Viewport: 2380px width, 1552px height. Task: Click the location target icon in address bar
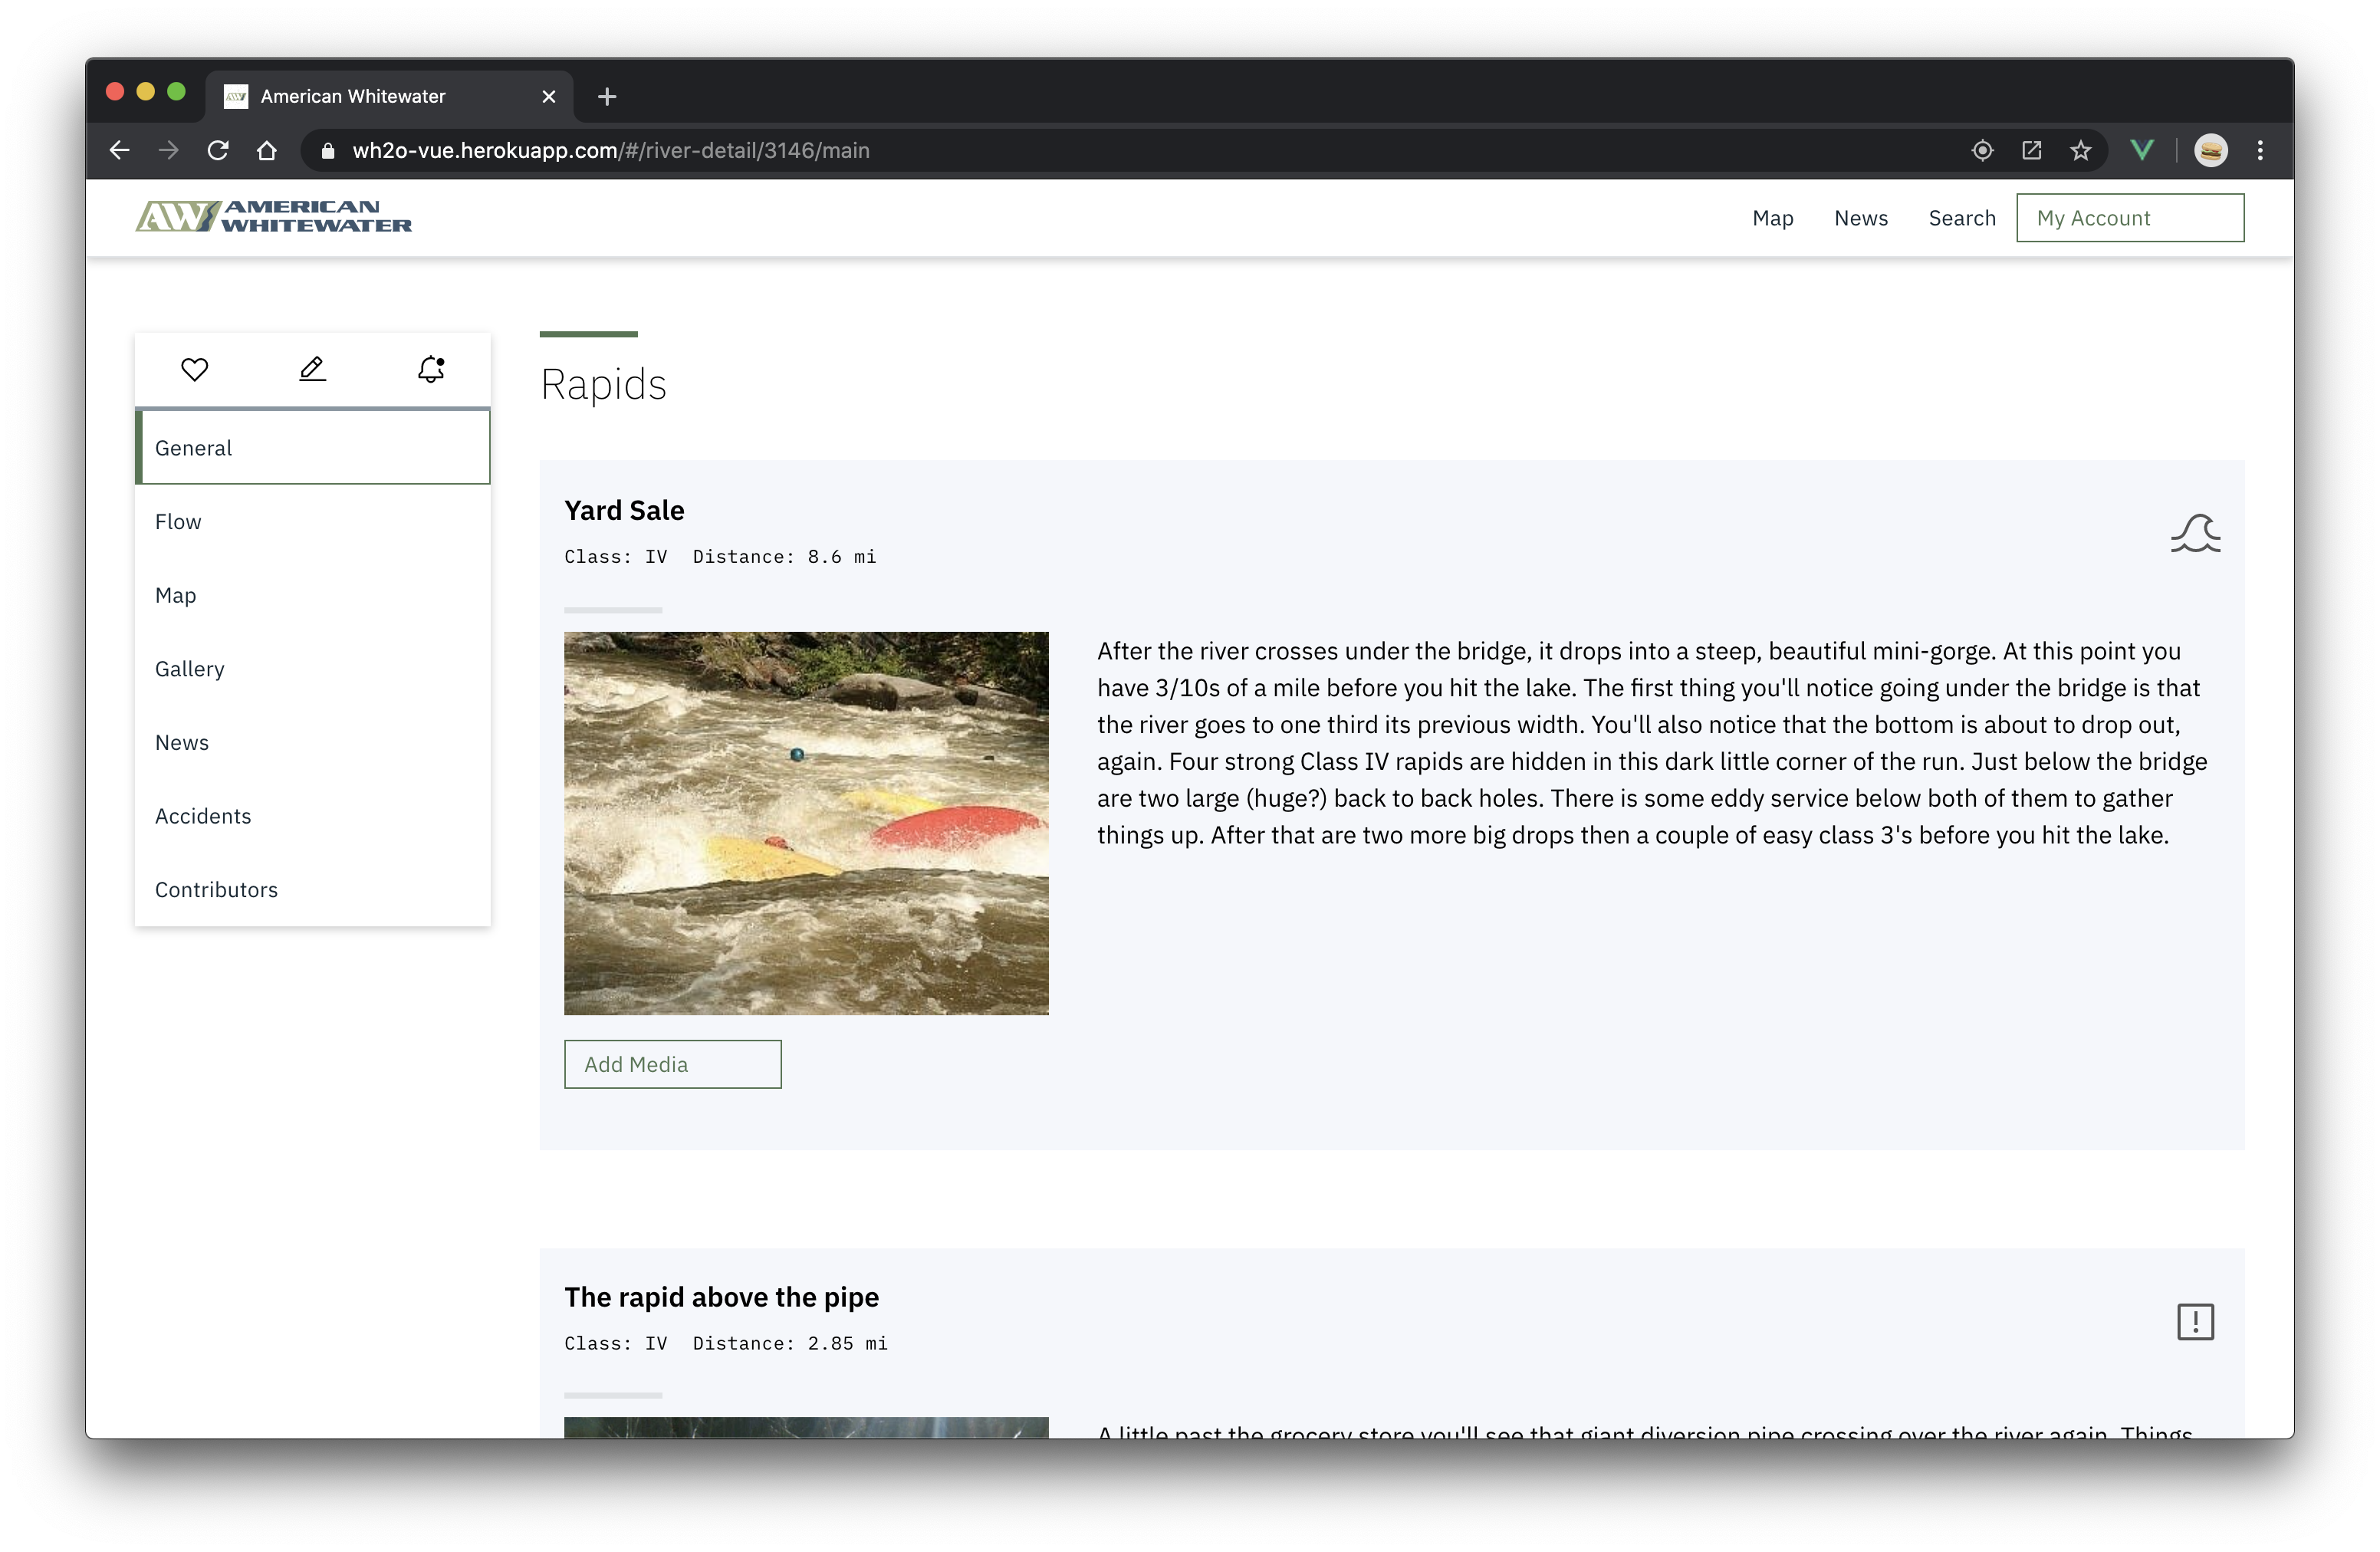1982,150
